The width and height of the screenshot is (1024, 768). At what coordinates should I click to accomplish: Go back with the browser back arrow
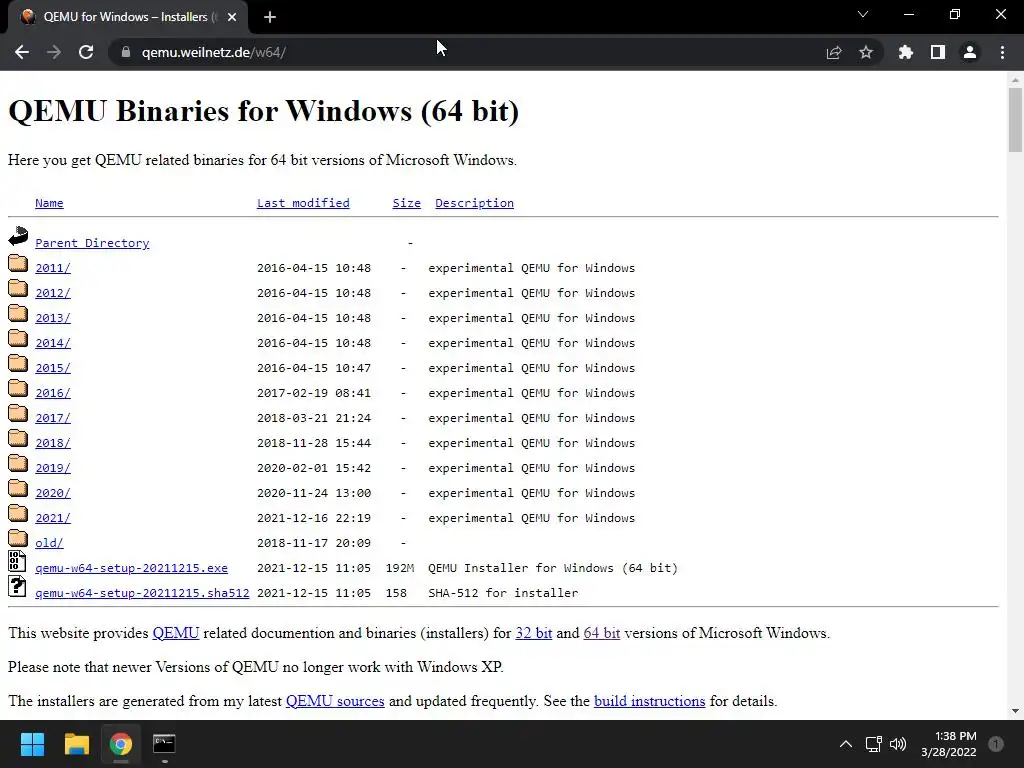(x=22, y=52)
